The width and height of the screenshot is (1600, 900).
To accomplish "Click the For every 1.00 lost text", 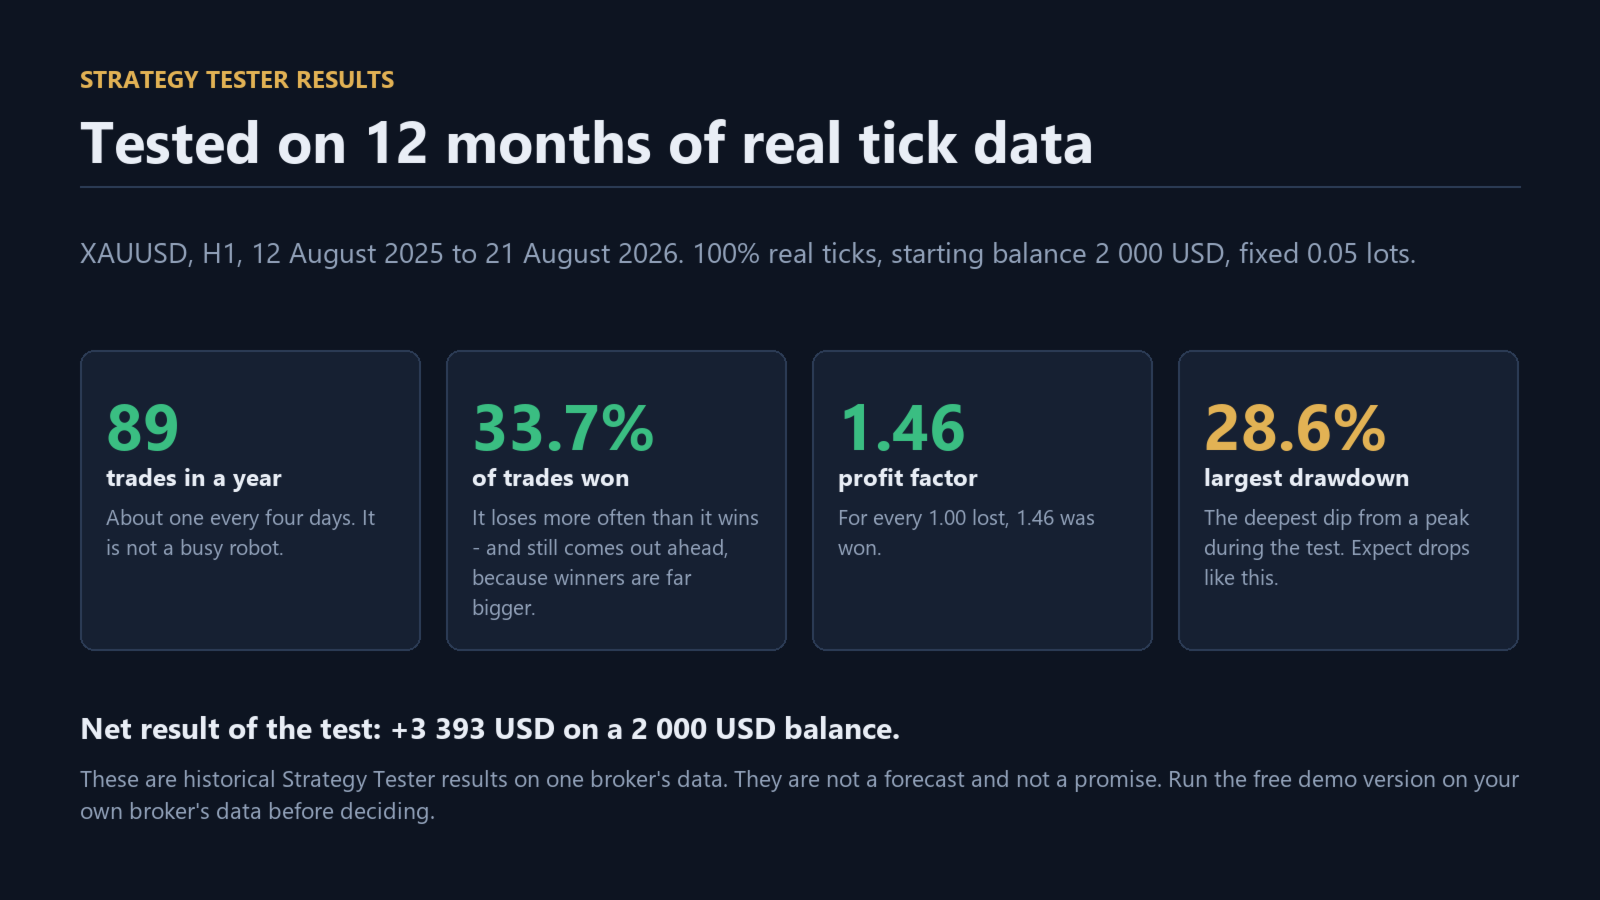I will point(966,533).
